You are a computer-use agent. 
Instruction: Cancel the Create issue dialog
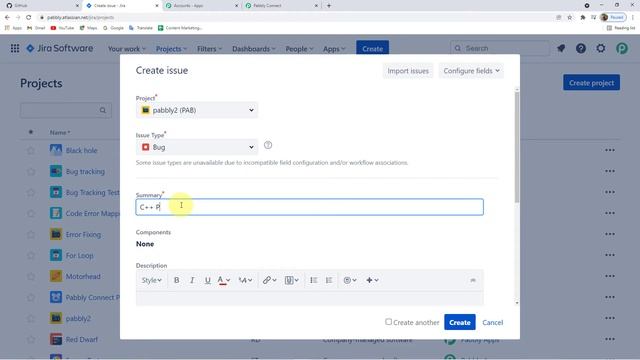point(493,322)
